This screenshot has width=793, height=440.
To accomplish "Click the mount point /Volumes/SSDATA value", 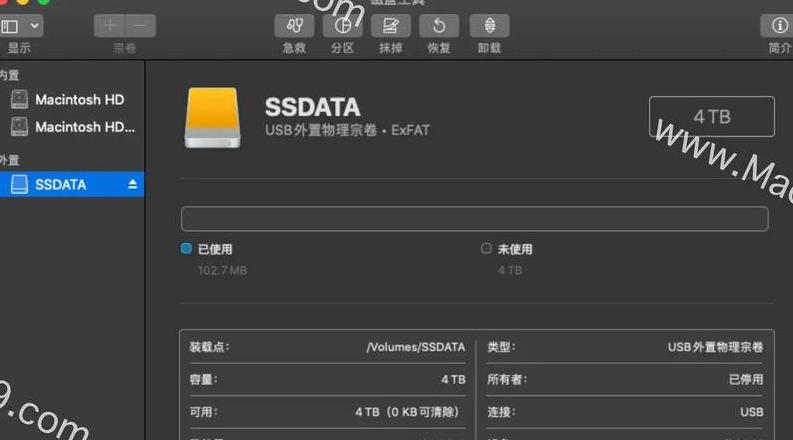I will (416, 347).
